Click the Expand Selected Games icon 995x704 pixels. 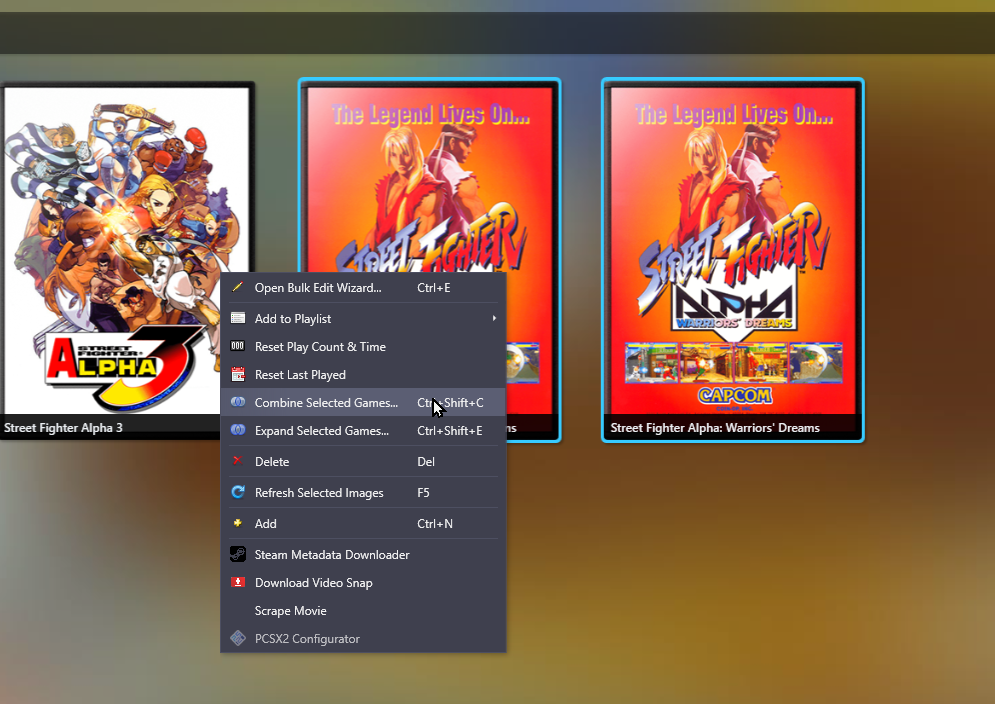point(237,430)
